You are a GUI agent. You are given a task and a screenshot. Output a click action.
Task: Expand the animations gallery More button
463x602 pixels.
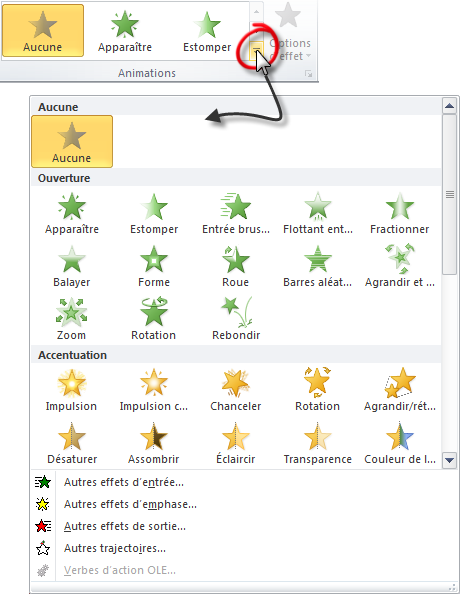[x=256, y=50]
